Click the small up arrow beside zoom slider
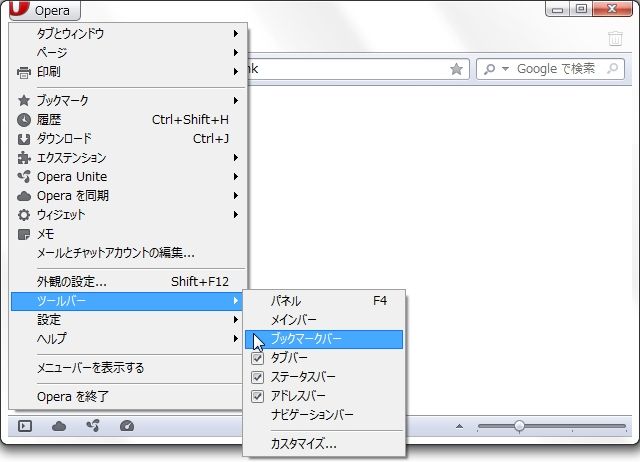Viewport: 640px width, 462px height. (x=460, y=426)
